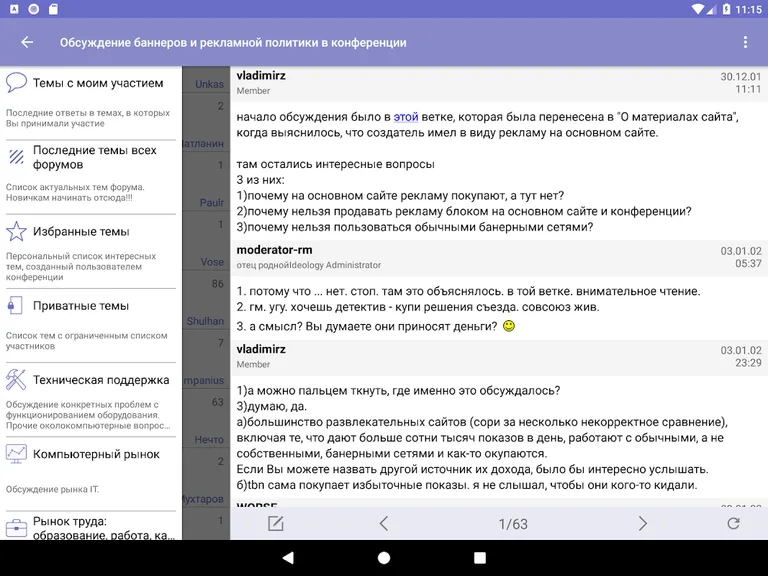
Task: Tap the Android recent apps button
Action: 480,558
